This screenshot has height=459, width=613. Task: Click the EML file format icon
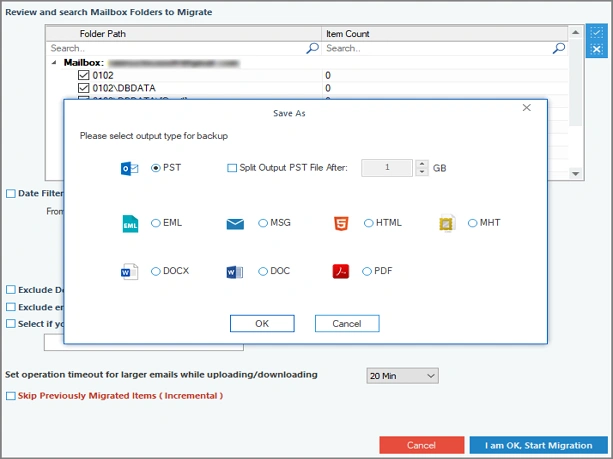click(129, 223)
